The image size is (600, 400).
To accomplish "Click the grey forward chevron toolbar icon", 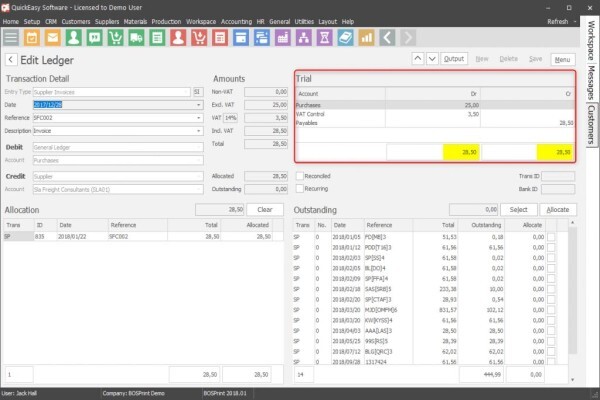I will (x=408, y=38).
